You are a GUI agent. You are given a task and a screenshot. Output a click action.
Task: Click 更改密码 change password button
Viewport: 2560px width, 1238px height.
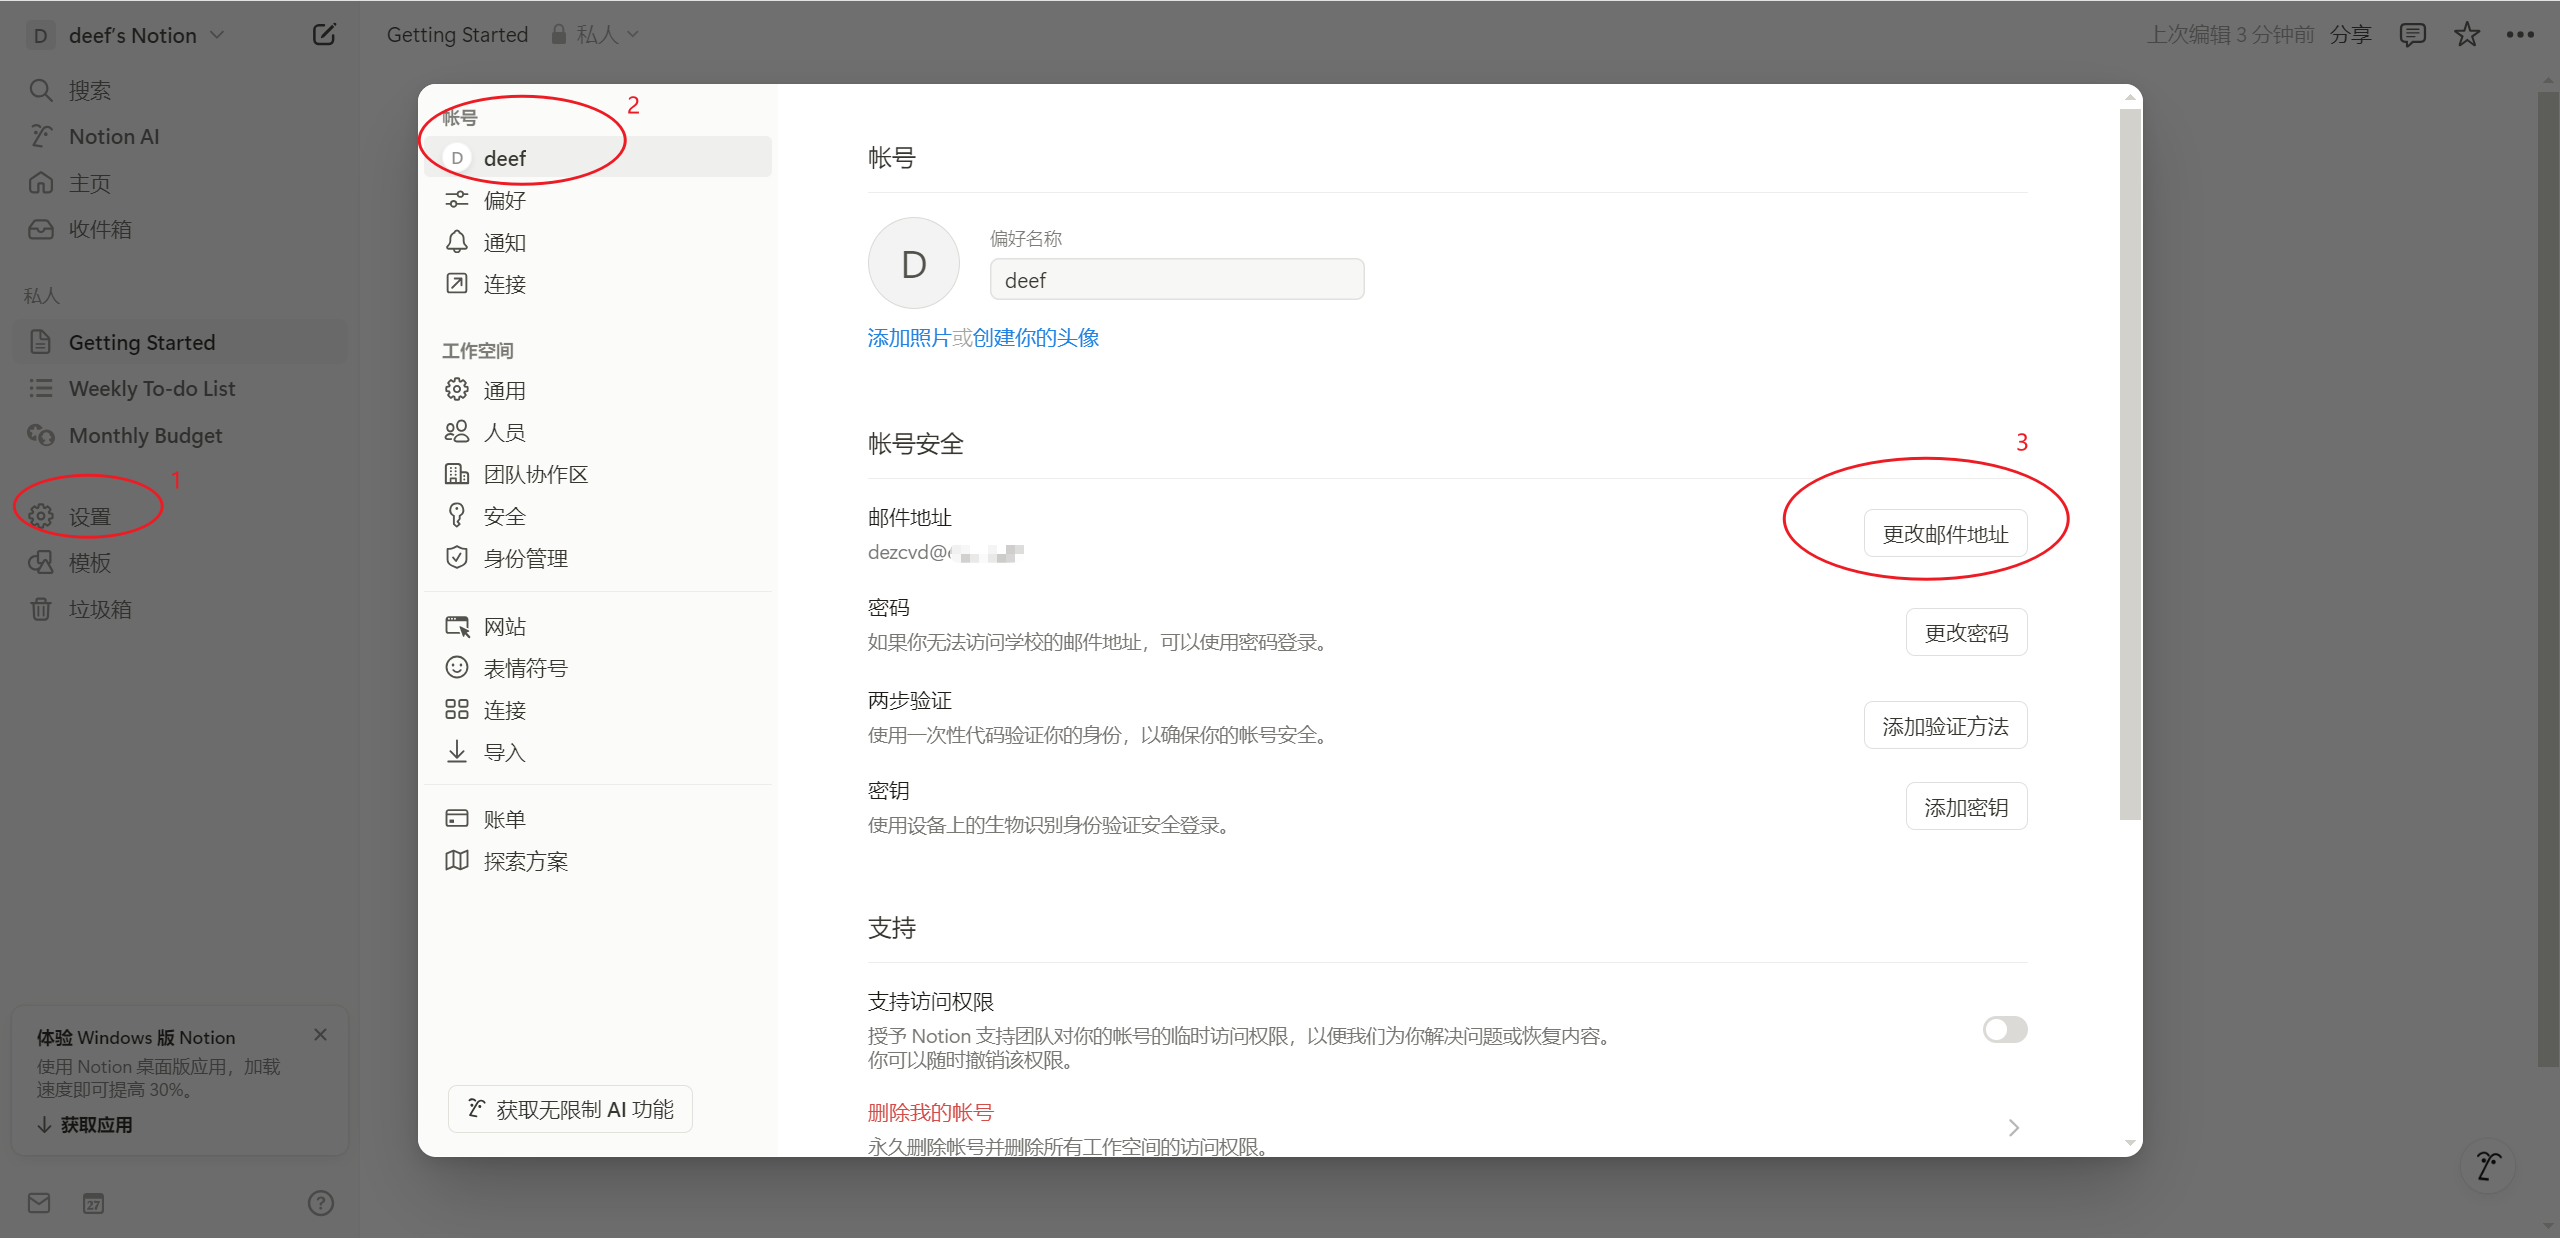(1966, 633)
